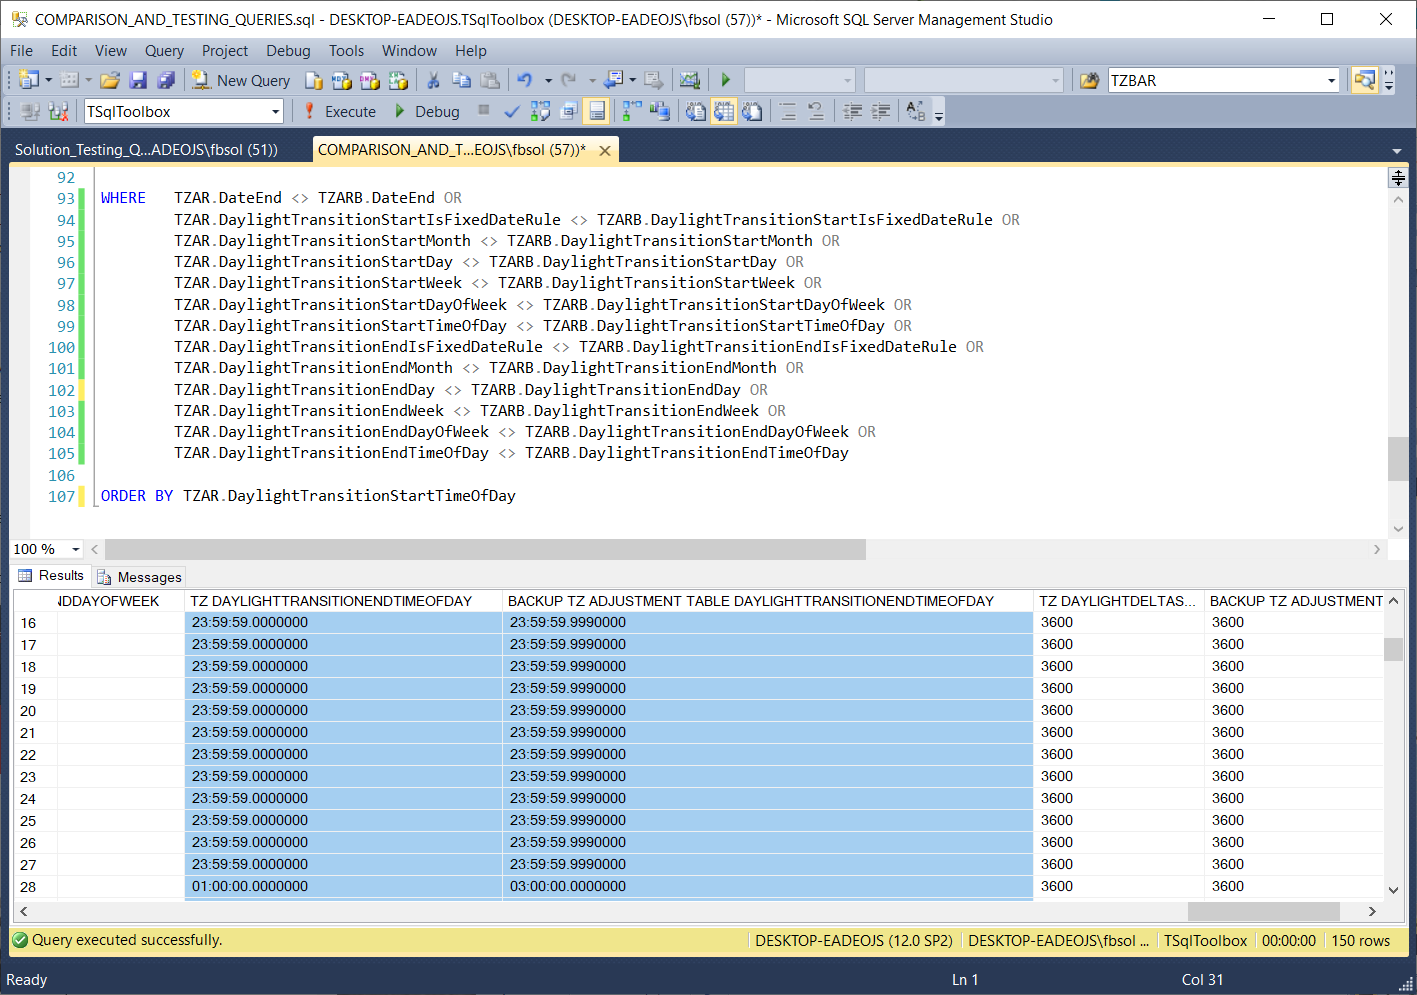Viewport: 1417px width, 995px height.
Task: Click the Cut scissors icon
Action: coord(433,81)
